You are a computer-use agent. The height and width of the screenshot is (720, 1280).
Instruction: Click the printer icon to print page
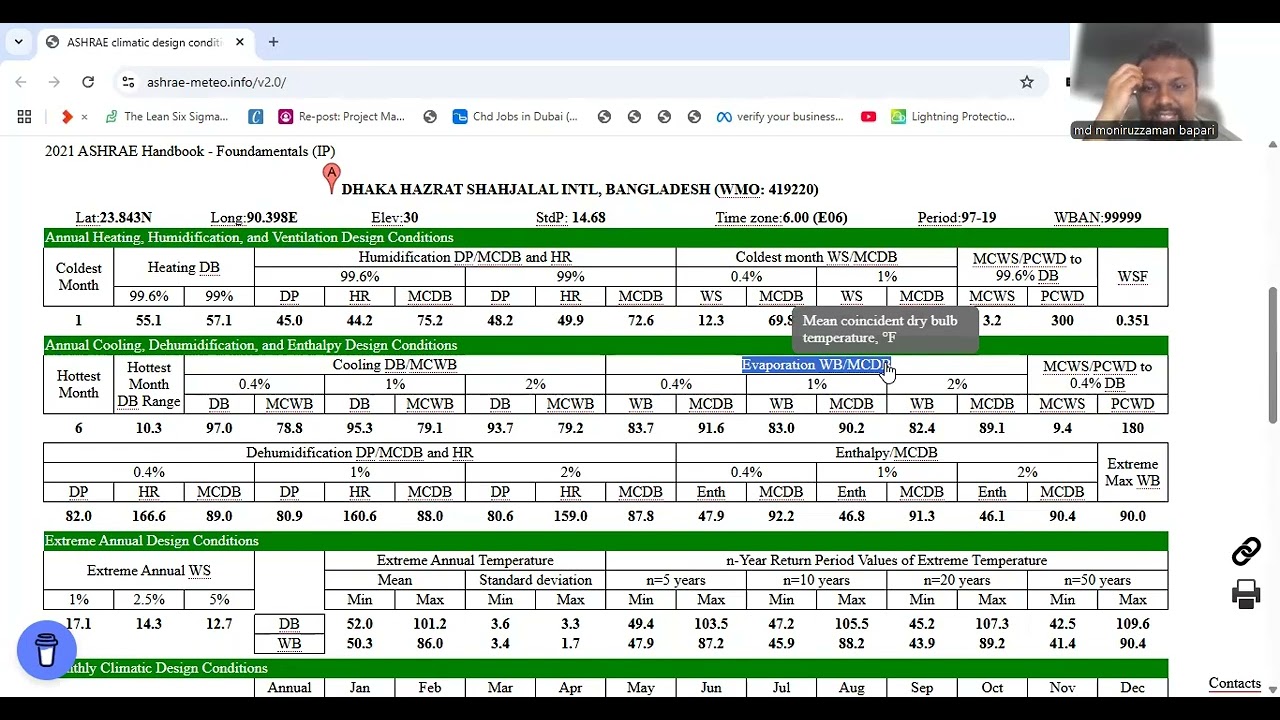pos(1246,594)
